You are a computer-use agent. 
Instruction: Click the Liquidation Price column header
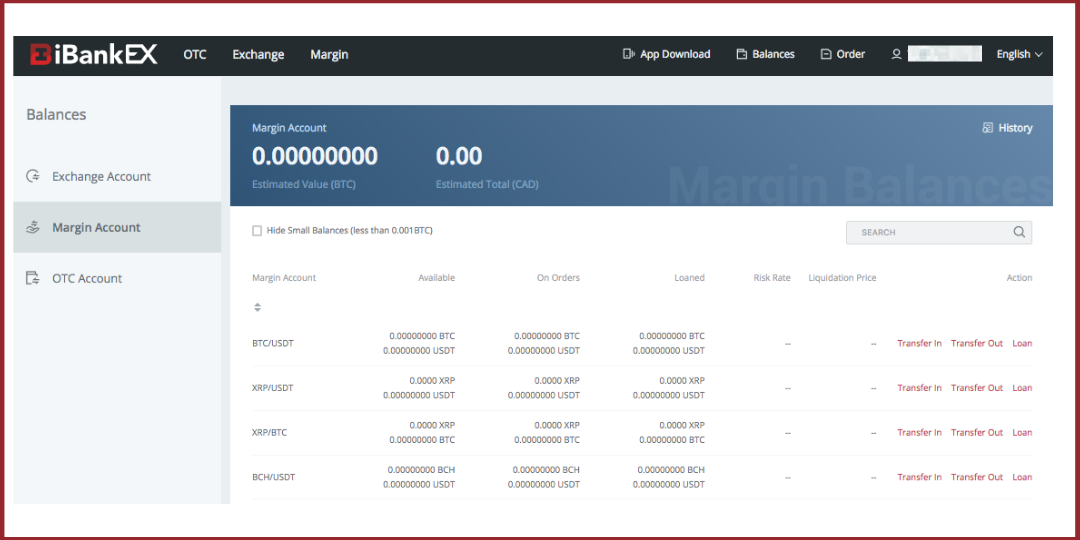pos(842,278)
